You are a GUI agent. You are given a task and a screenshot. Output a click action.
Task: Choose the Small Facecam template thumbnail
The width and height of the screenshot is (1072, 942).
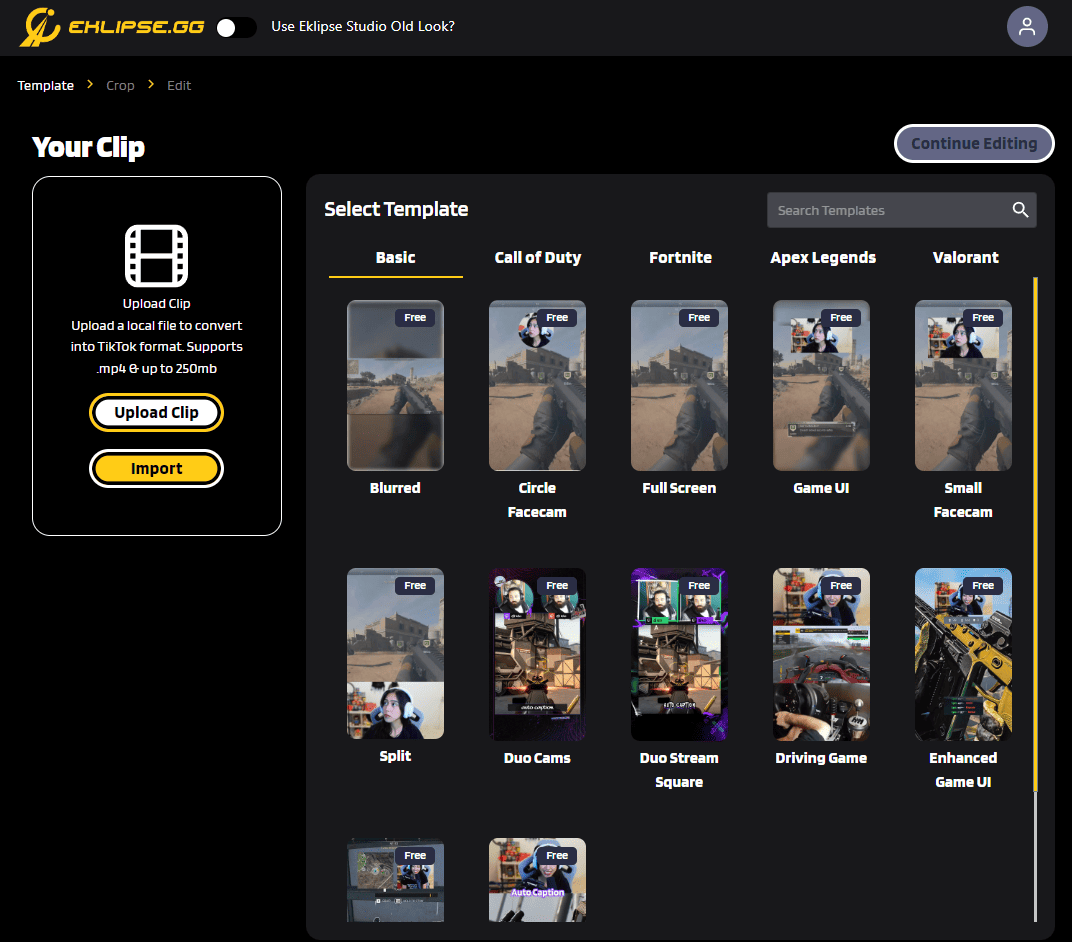[963, 386]
